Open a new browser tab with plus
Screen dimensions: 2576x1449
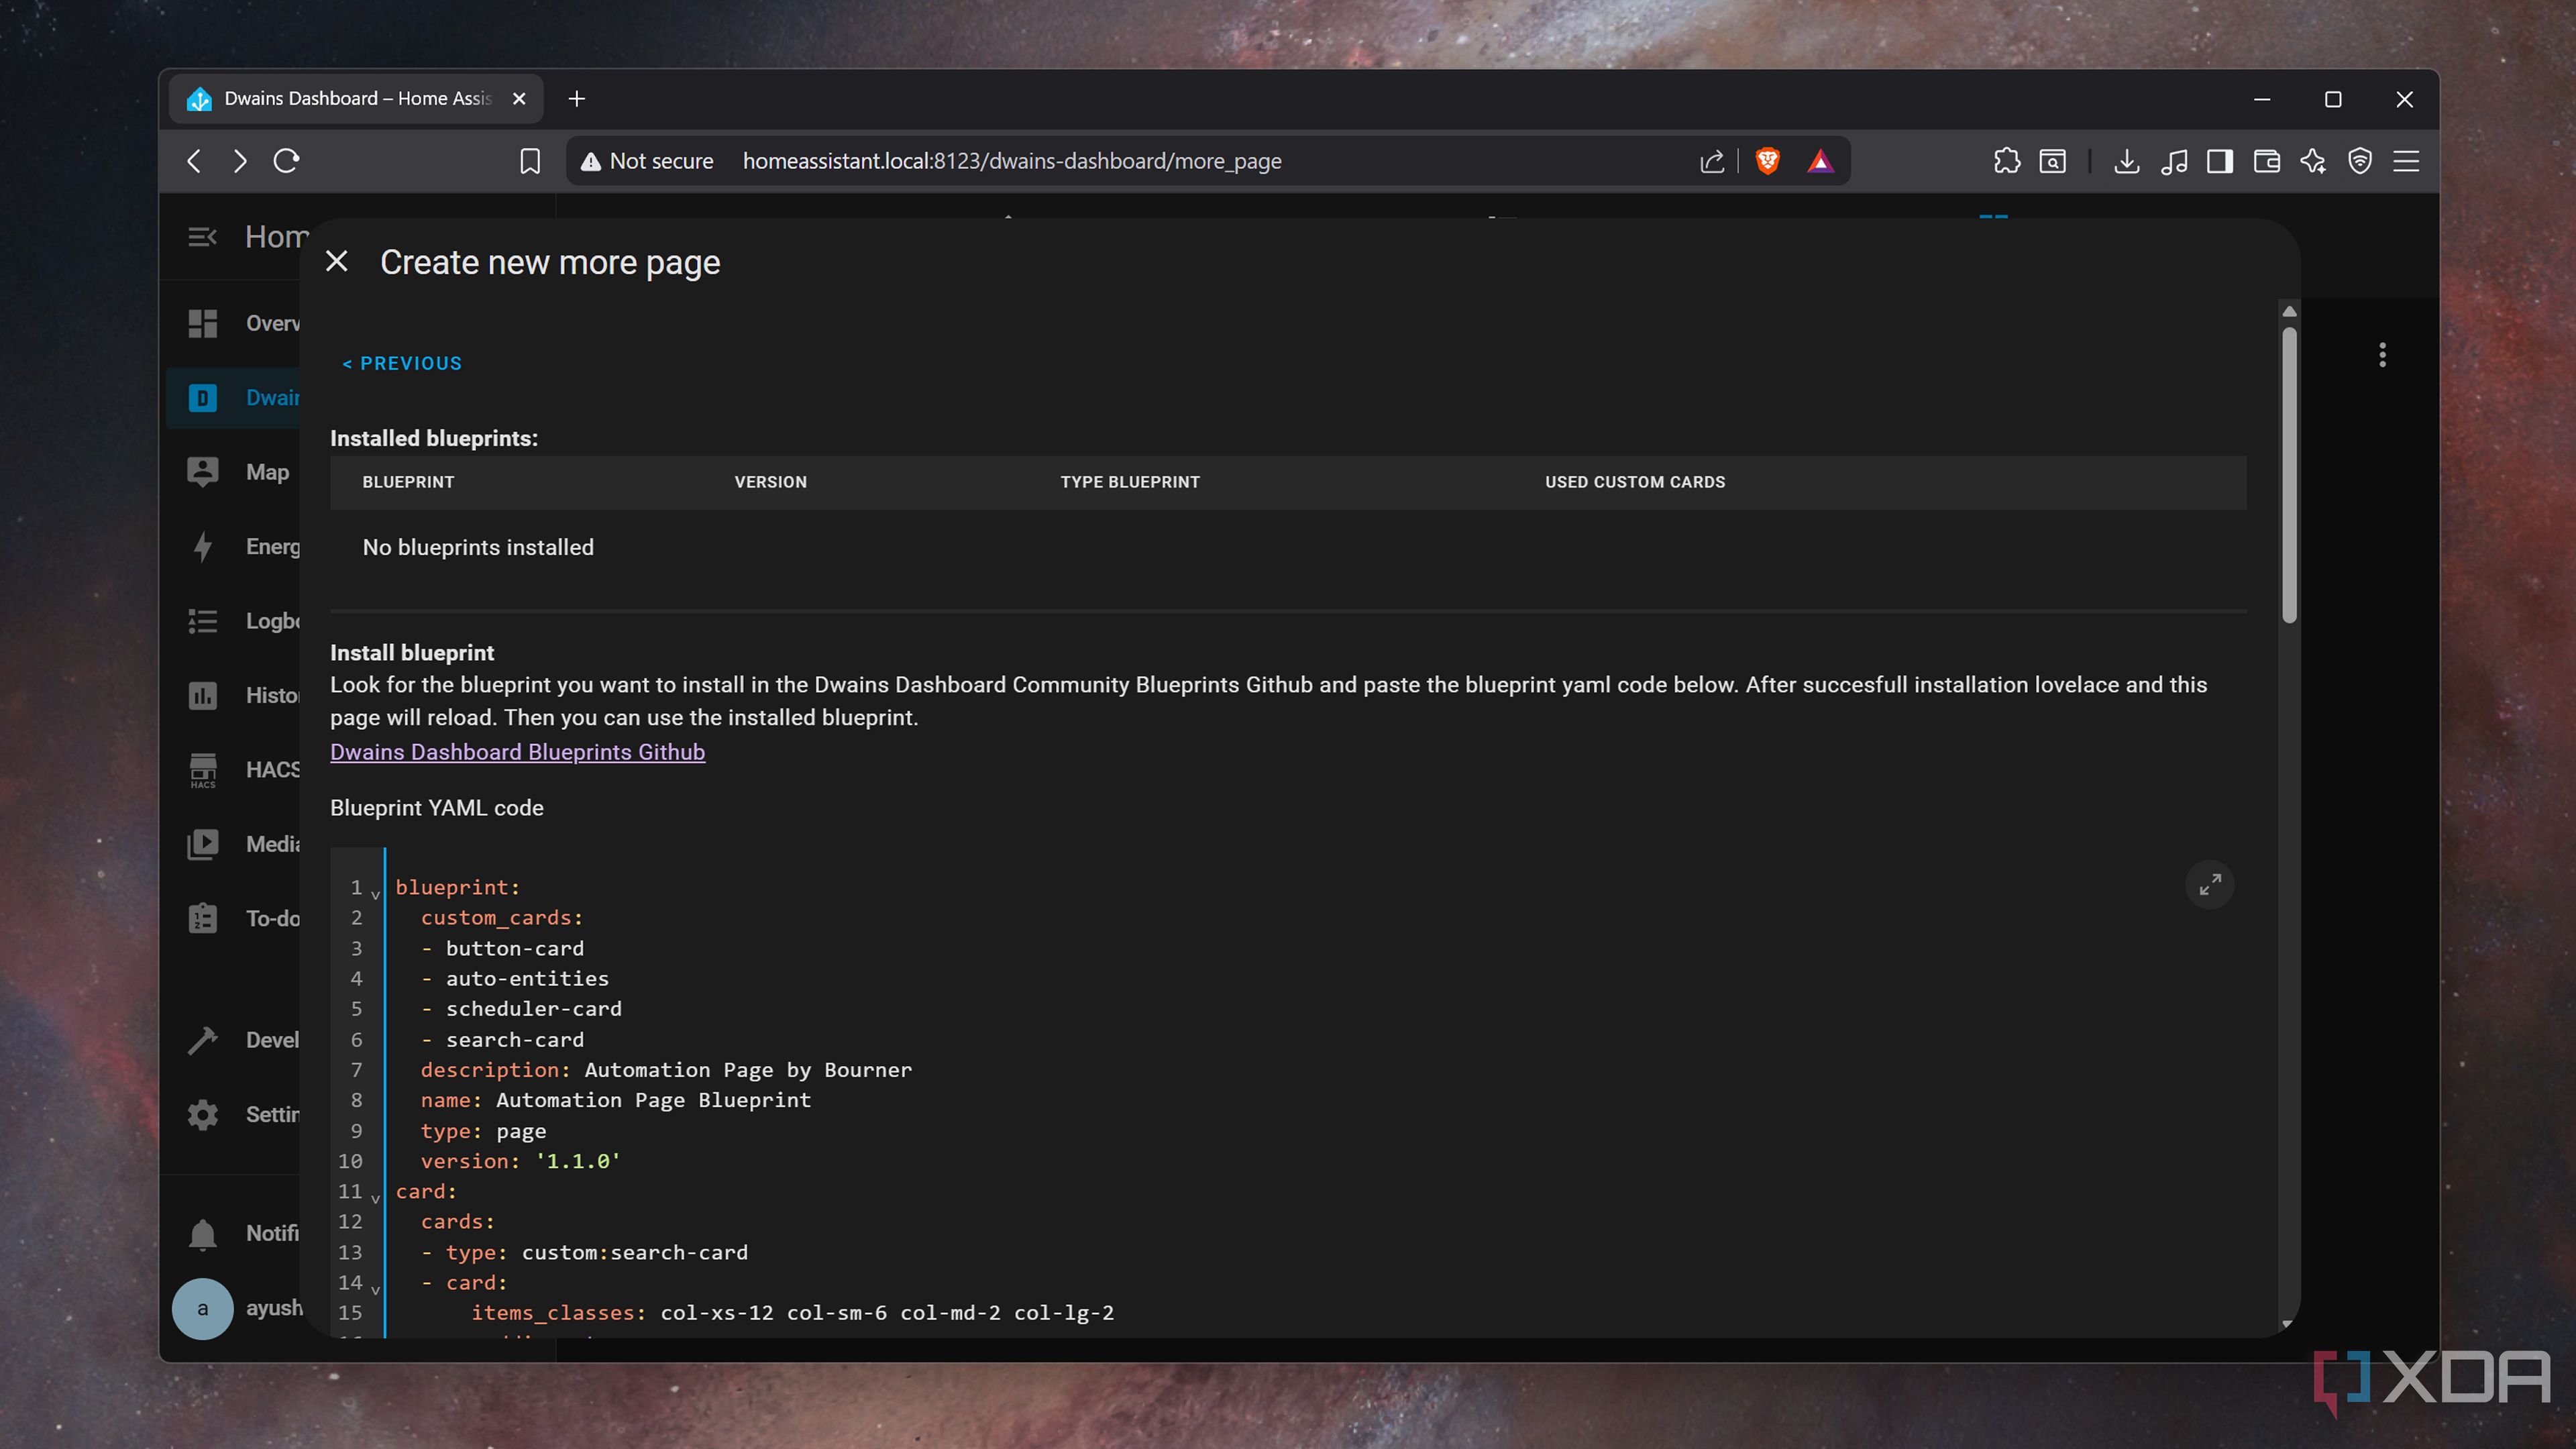[x=576, y=99]
